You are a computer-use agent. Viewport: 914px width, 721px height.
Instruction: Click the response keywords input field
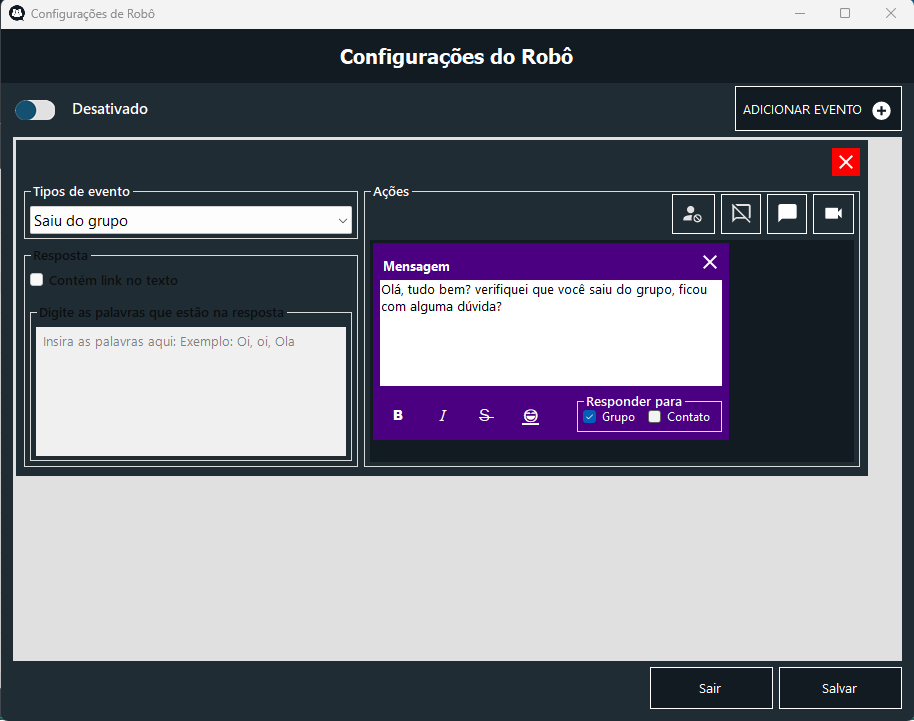pyautogui.click(x=191, y=392)
